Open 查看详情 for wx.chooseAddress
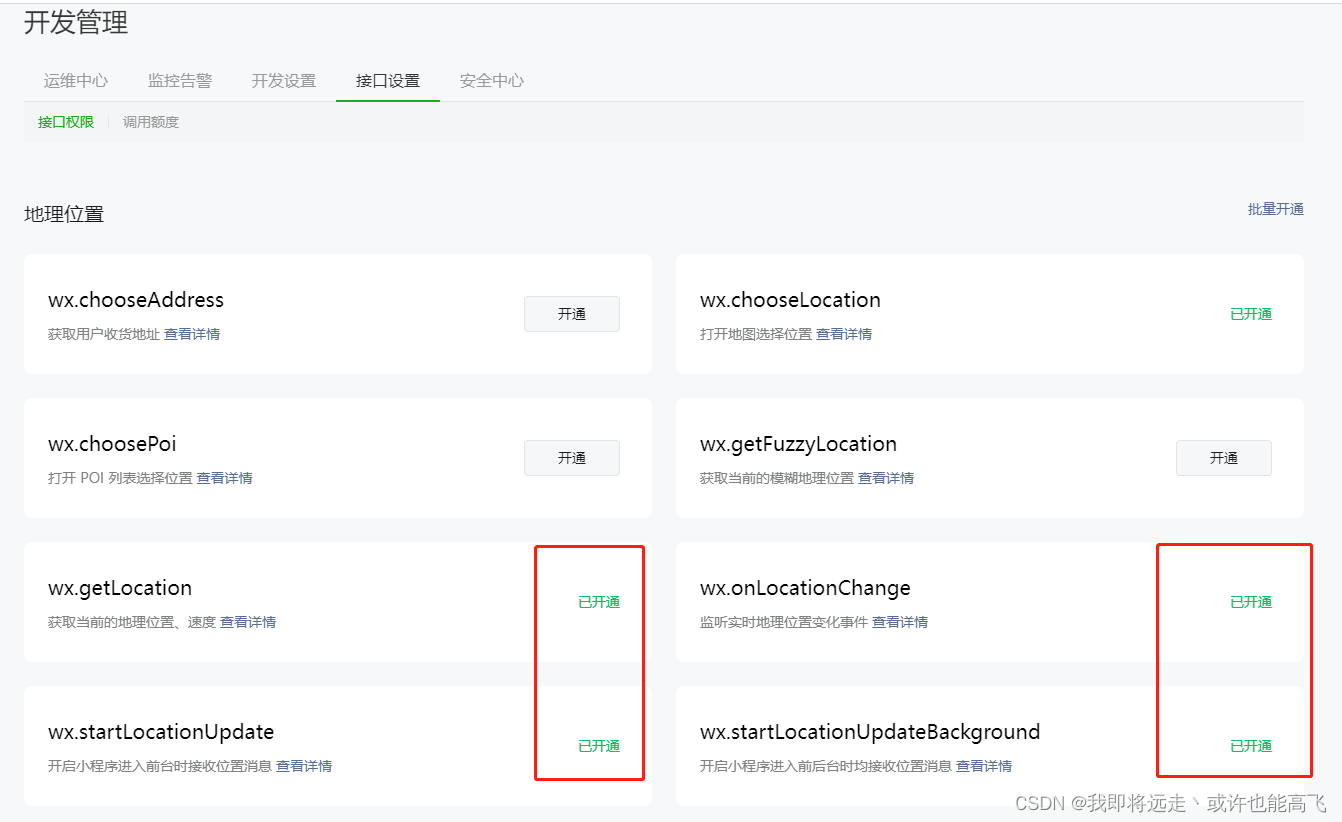This screenshot has width=1342, height=822. coord(193,333)
